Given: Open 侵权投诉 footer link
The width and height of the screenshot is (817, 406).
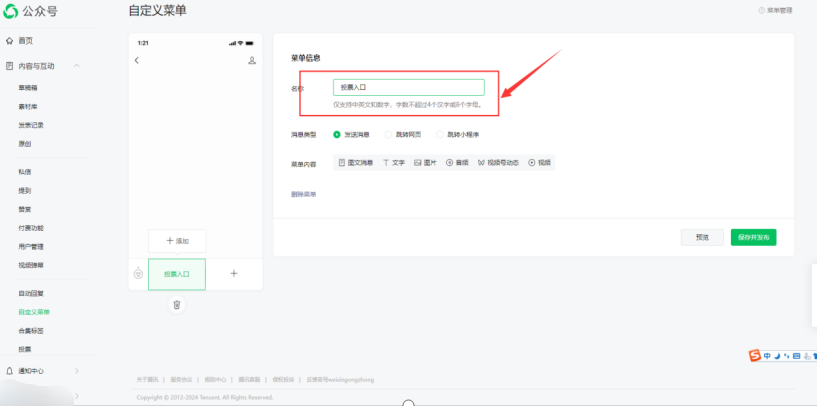Looking at the screenshot, I should pos(283,379).
